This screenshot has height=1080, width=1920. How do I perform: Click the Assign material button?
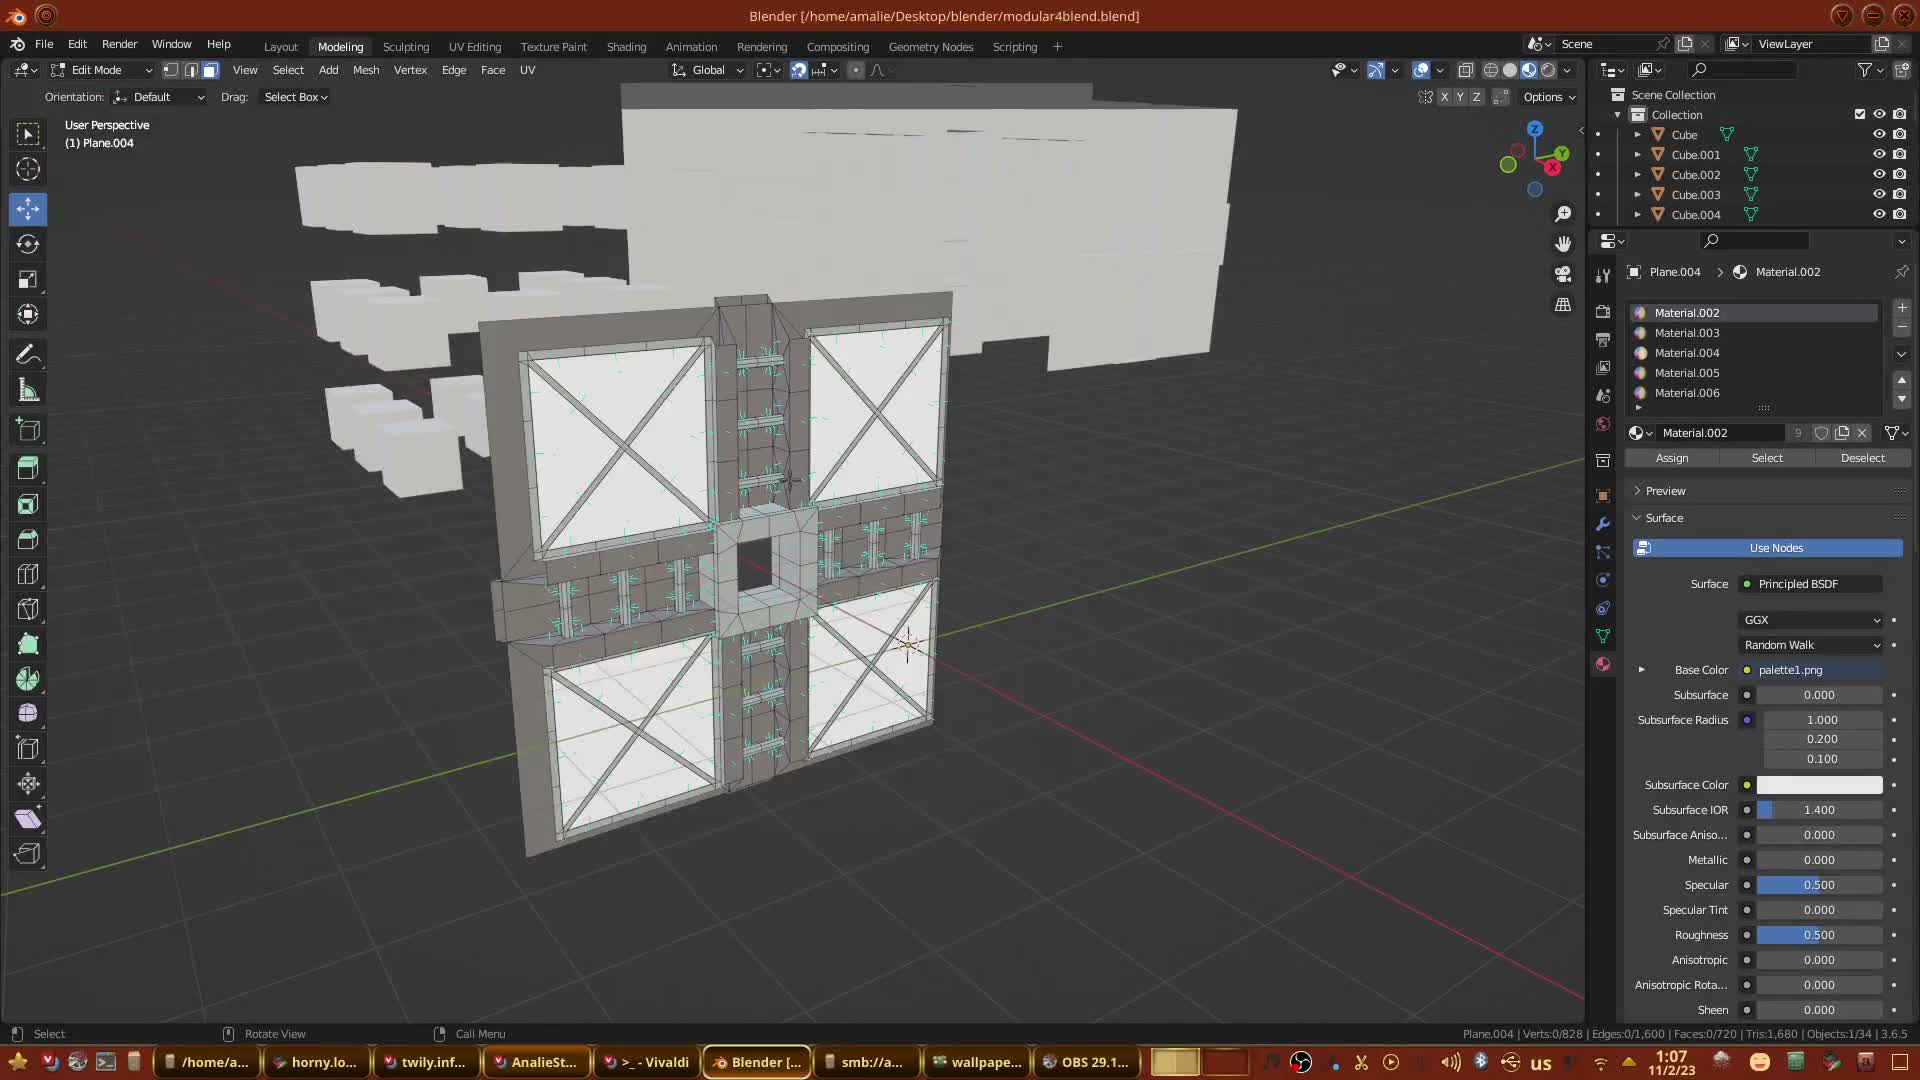click(1671, 458)
